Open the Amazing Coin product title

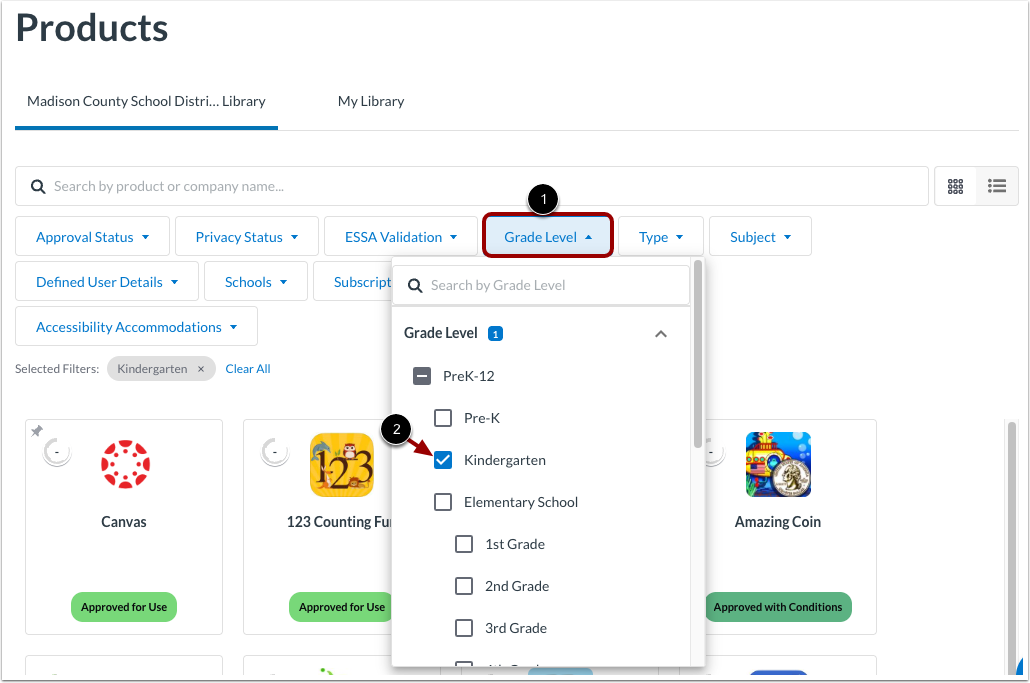778,522
